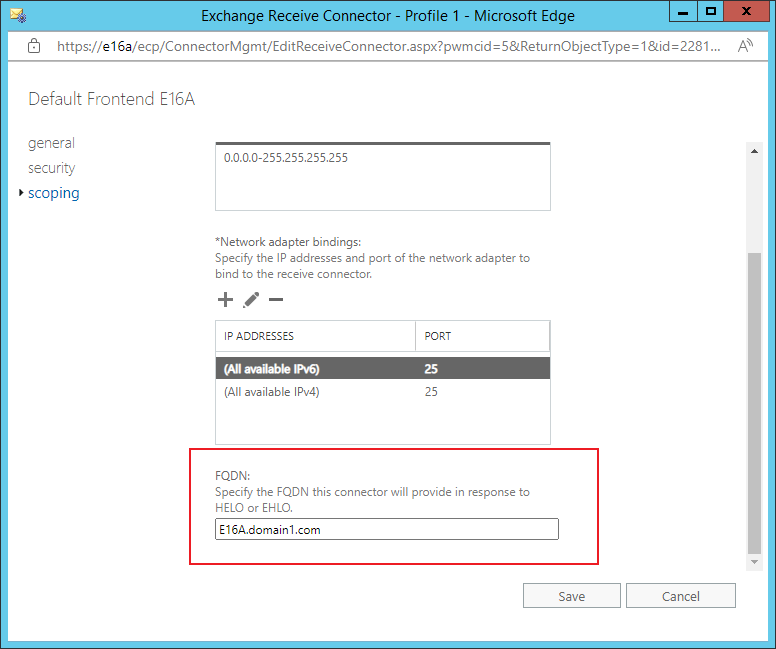
Task: Save the receive connector settings
Action: pyautogui.click(x=572, y=596)
